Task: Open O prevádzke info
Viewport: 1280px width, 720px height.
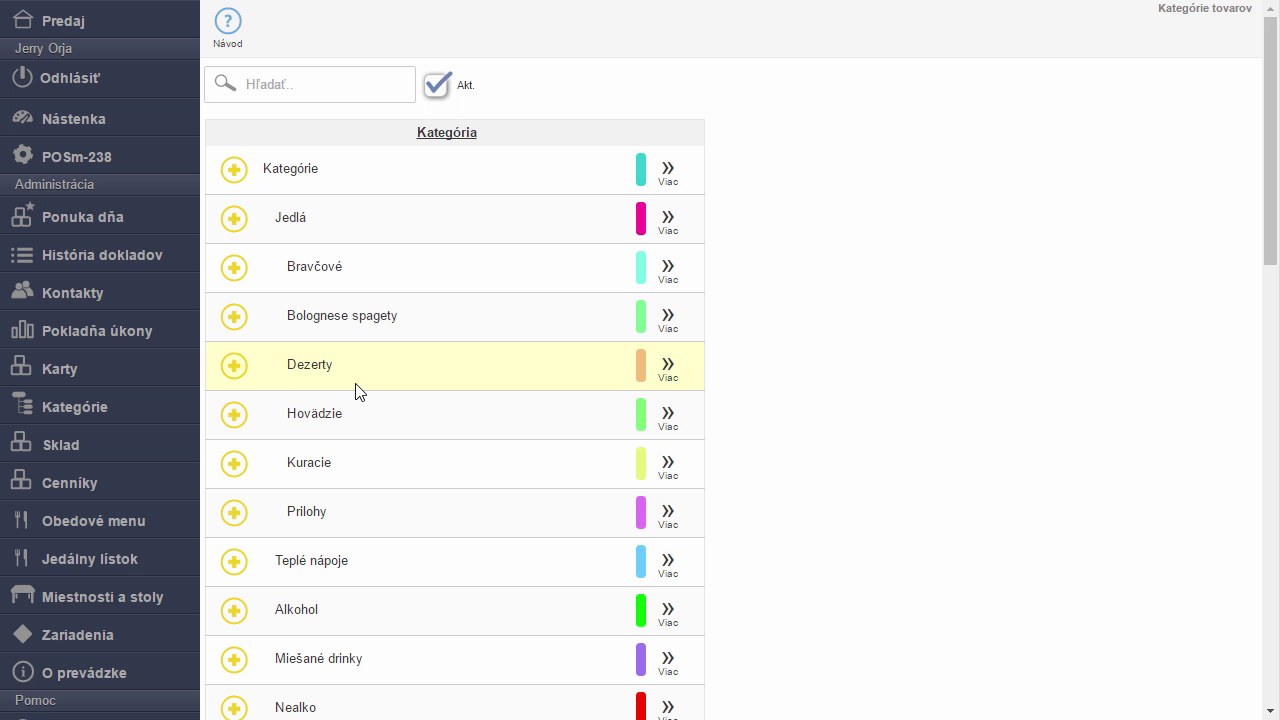Action: pyautogui.click(x=100, y=672)
